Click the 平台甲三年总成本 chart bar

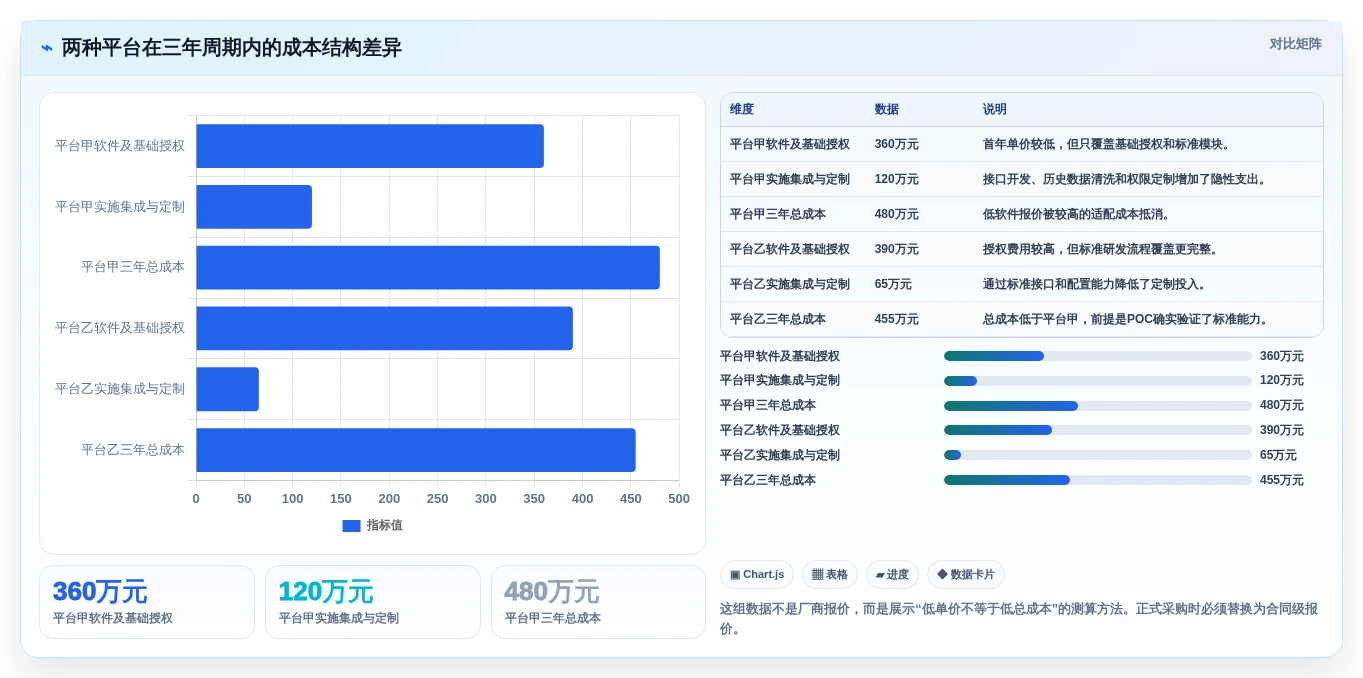428,268
